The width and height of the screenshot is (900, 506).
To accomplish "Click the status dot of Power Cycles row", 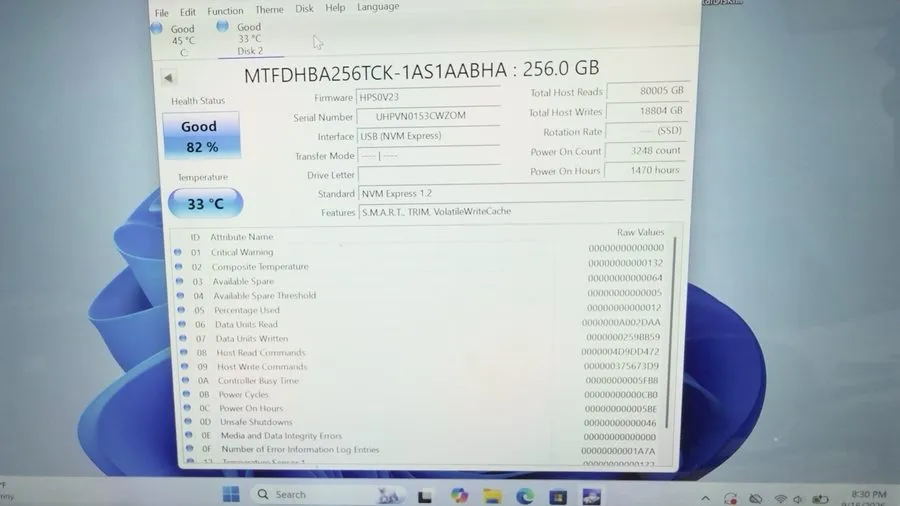I will [186, 394].
